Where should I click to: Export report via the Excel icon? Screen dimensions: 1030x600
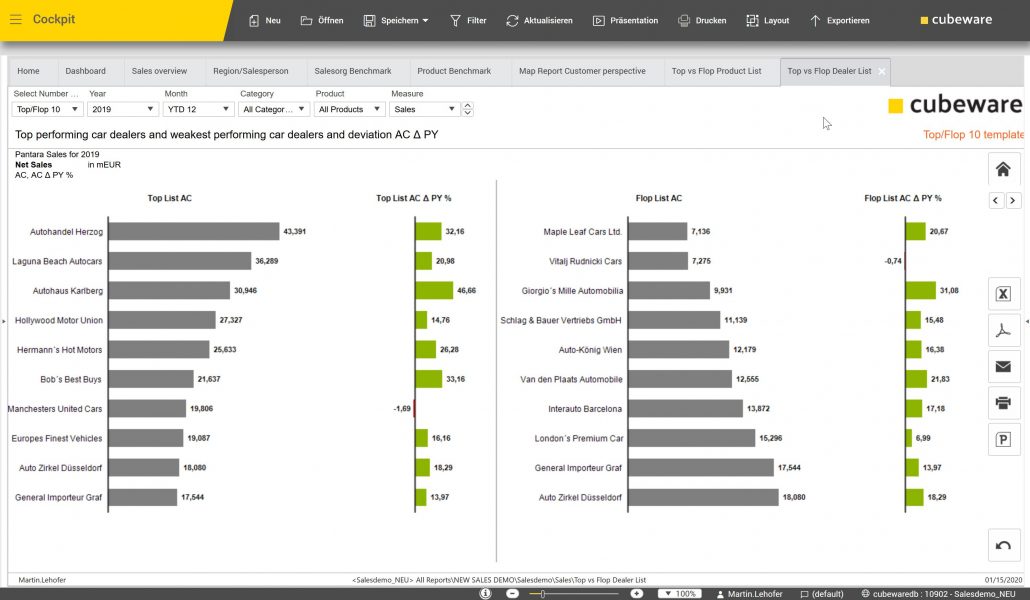point(1003,295)
